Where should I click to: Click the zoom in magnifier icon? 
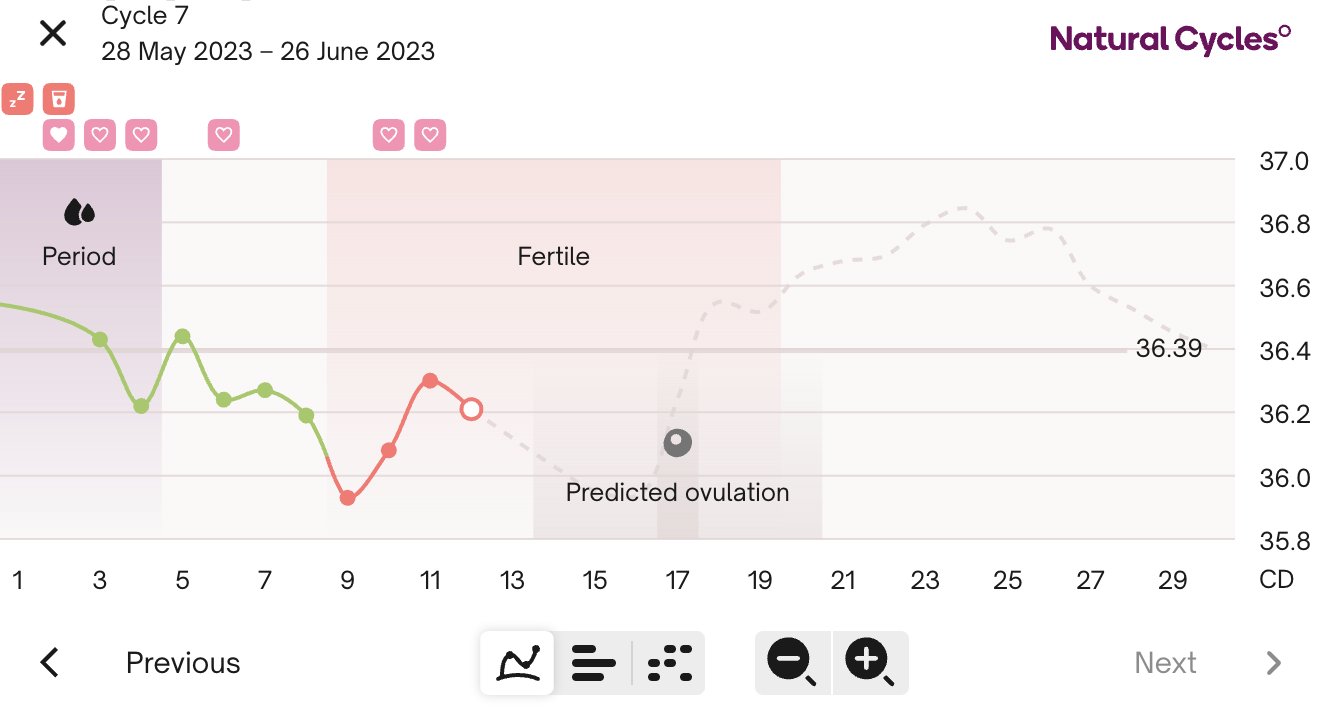pyautogui.click(x=869, y=662)
